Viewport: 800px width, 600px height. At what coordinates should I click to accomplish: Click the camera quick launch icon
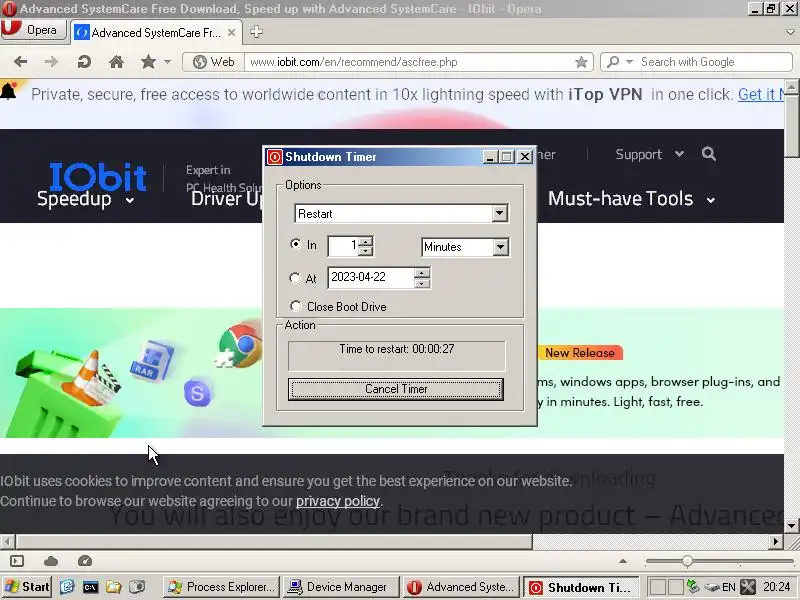(137, 587)
